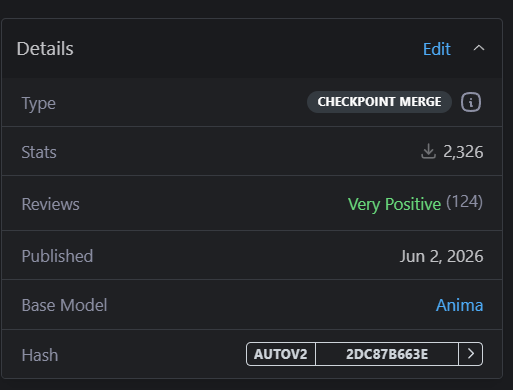
Task: Click the 2,326 downloads count
Action: click(463, 152)
